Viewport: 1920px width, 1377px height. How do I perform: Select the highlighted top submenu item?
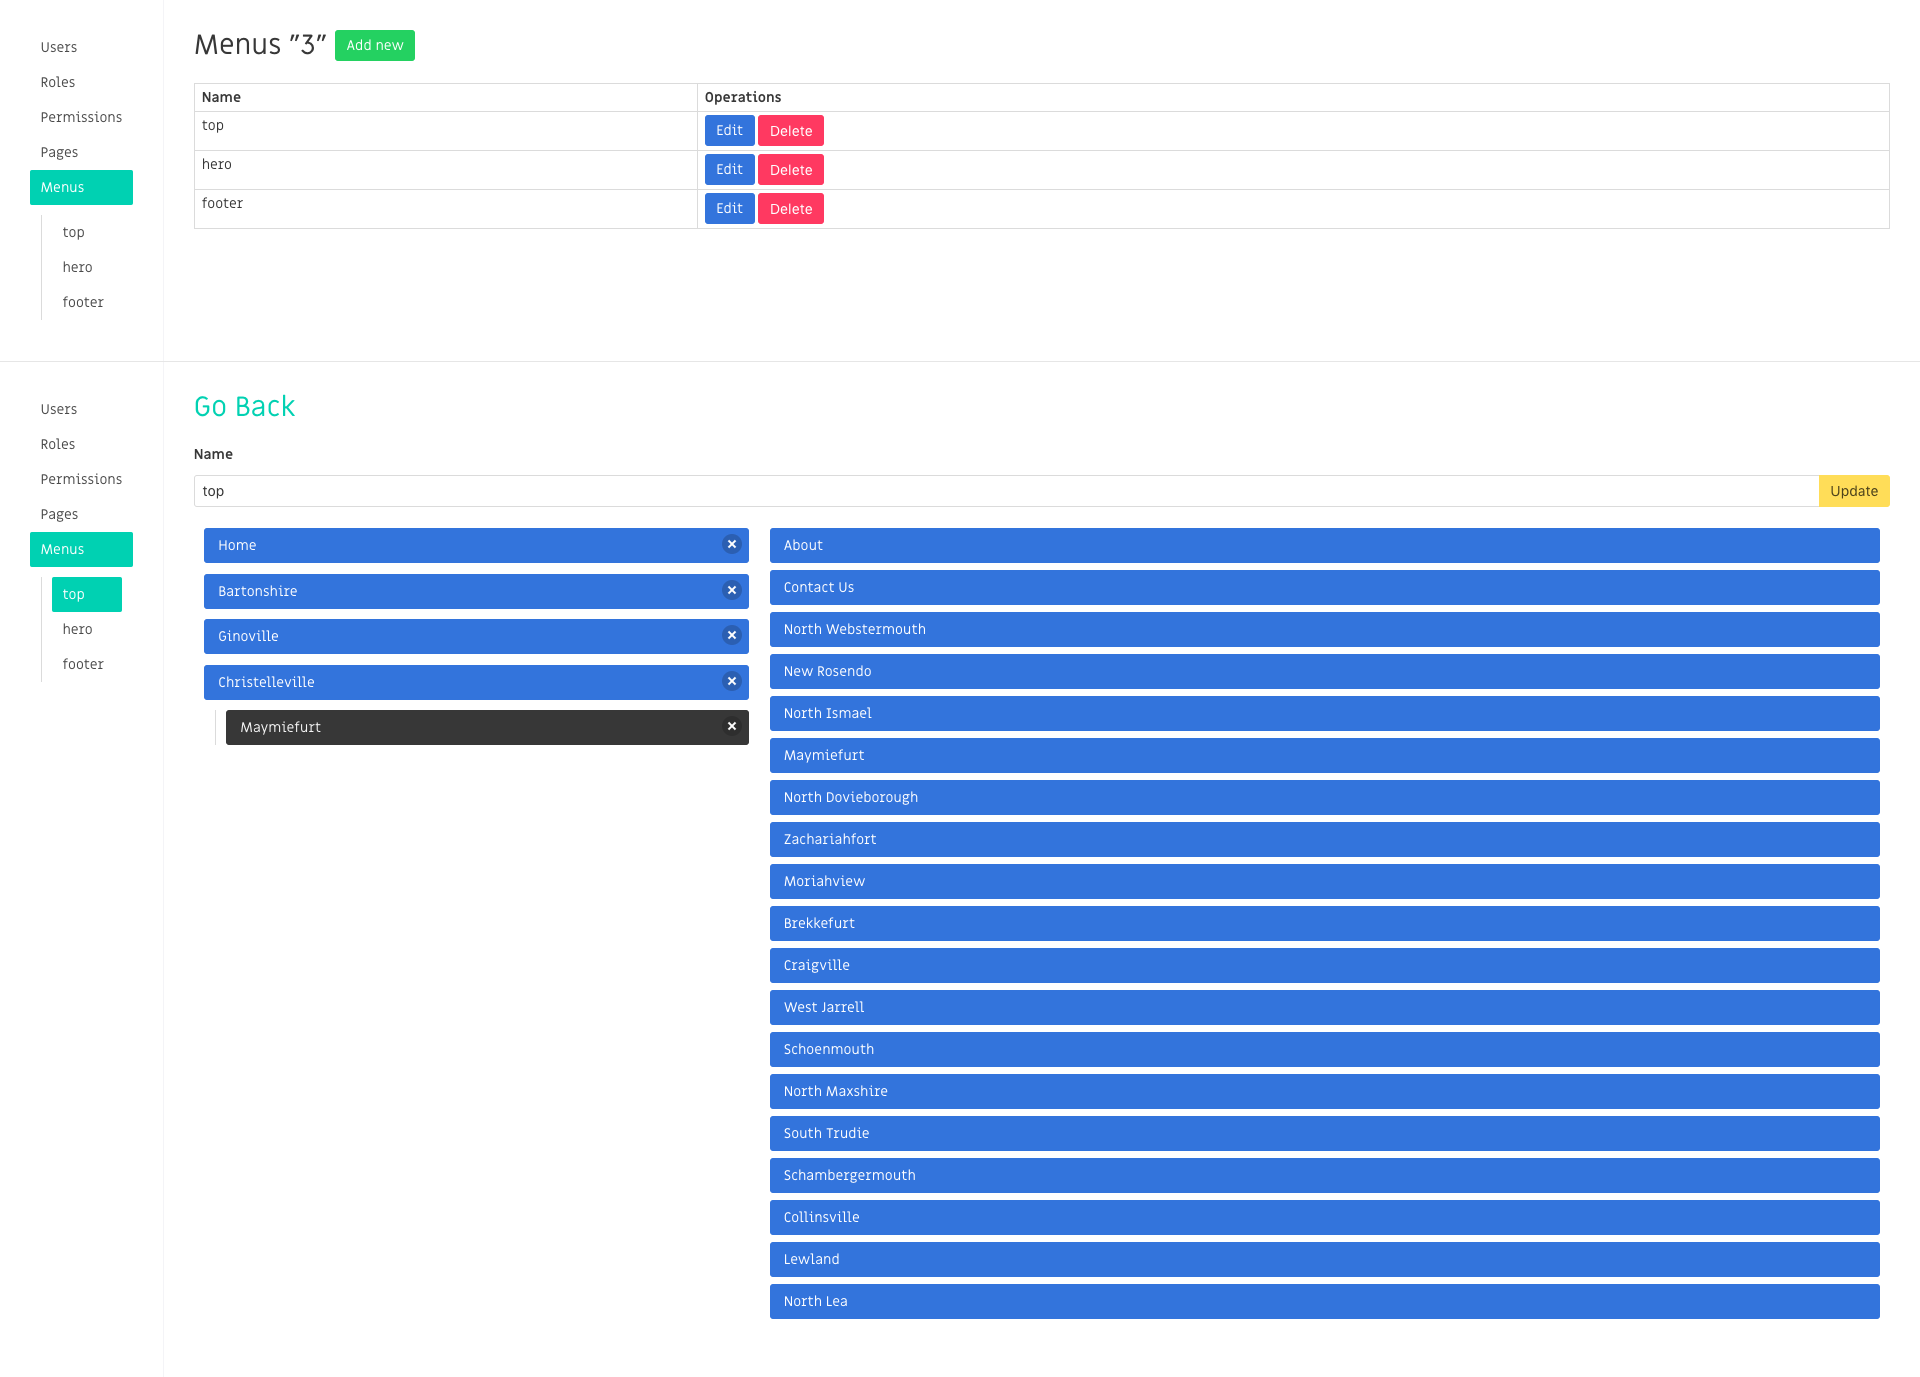pyautogui.click(x=86, y=594)
